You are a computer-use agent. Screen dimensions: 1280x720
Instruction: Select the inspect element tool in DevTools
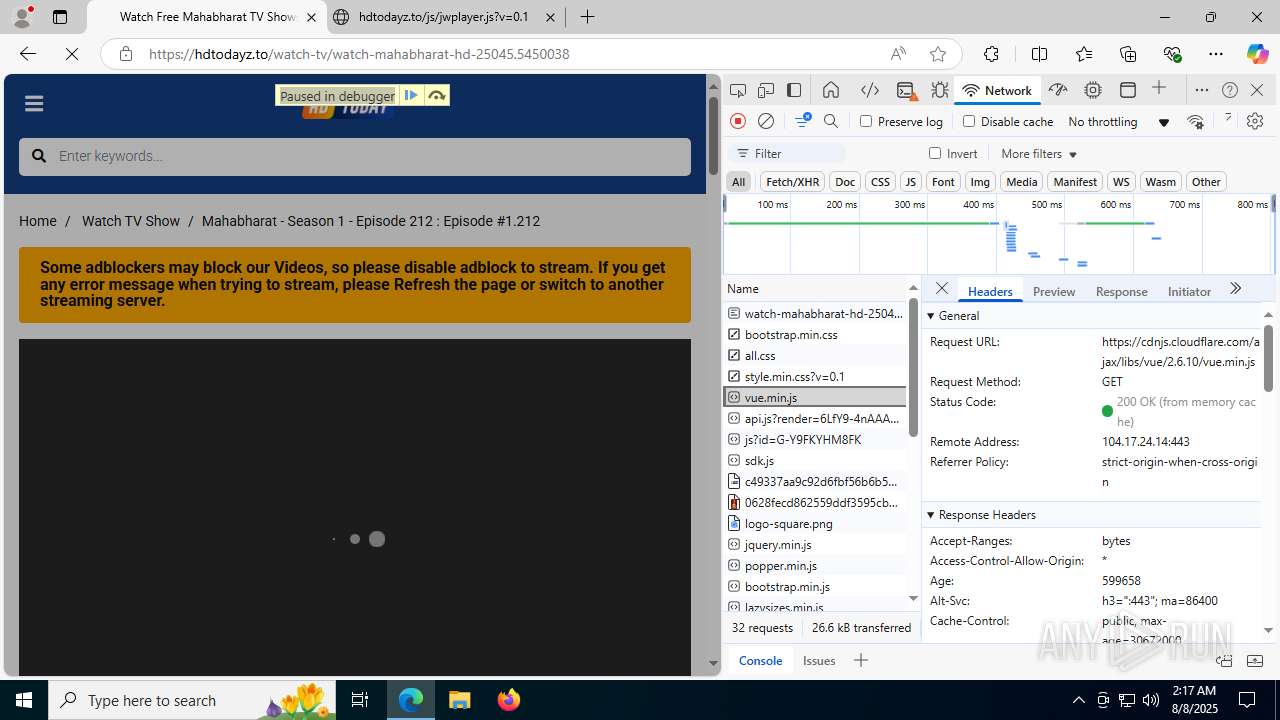tap(738, 90)
